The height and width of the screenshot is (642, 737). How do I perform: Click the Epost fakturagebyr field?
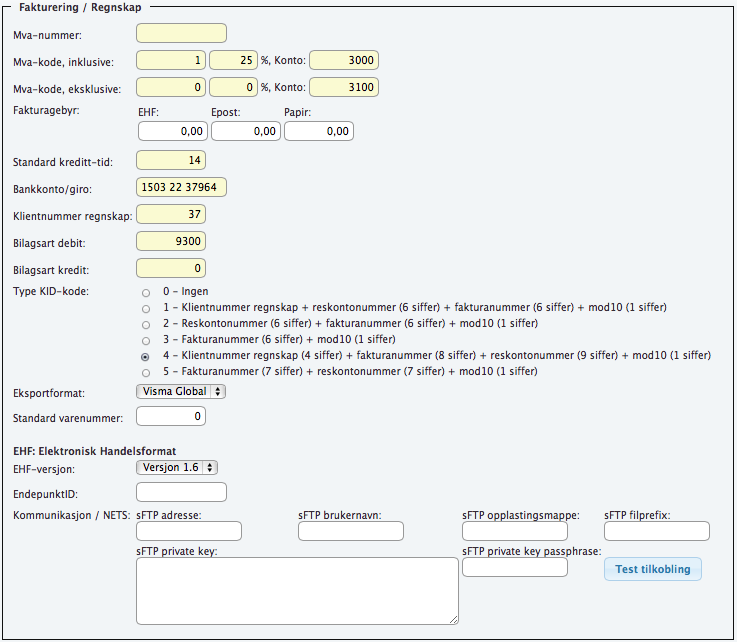246,131
